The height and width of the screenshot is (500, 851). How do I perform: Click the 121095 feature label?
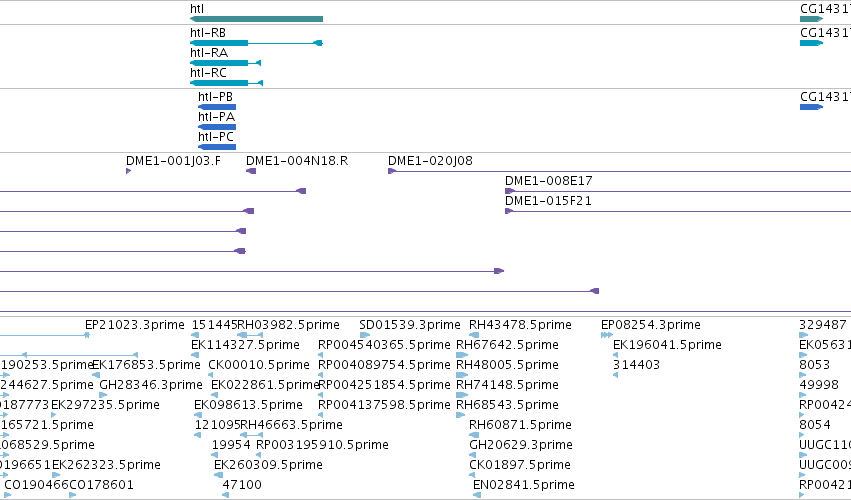tap(217, 425)
